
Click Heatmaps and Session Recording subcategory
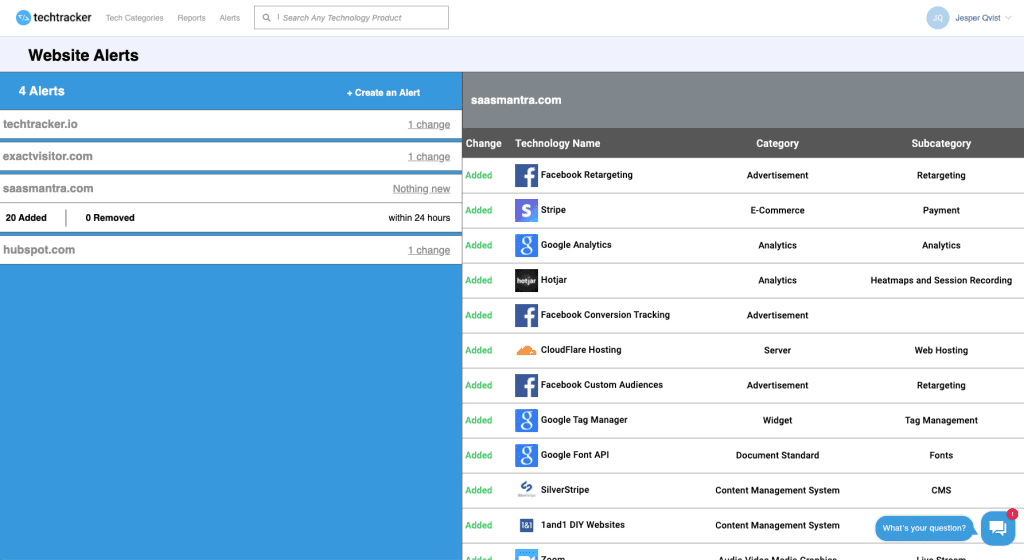click(941, 281)
